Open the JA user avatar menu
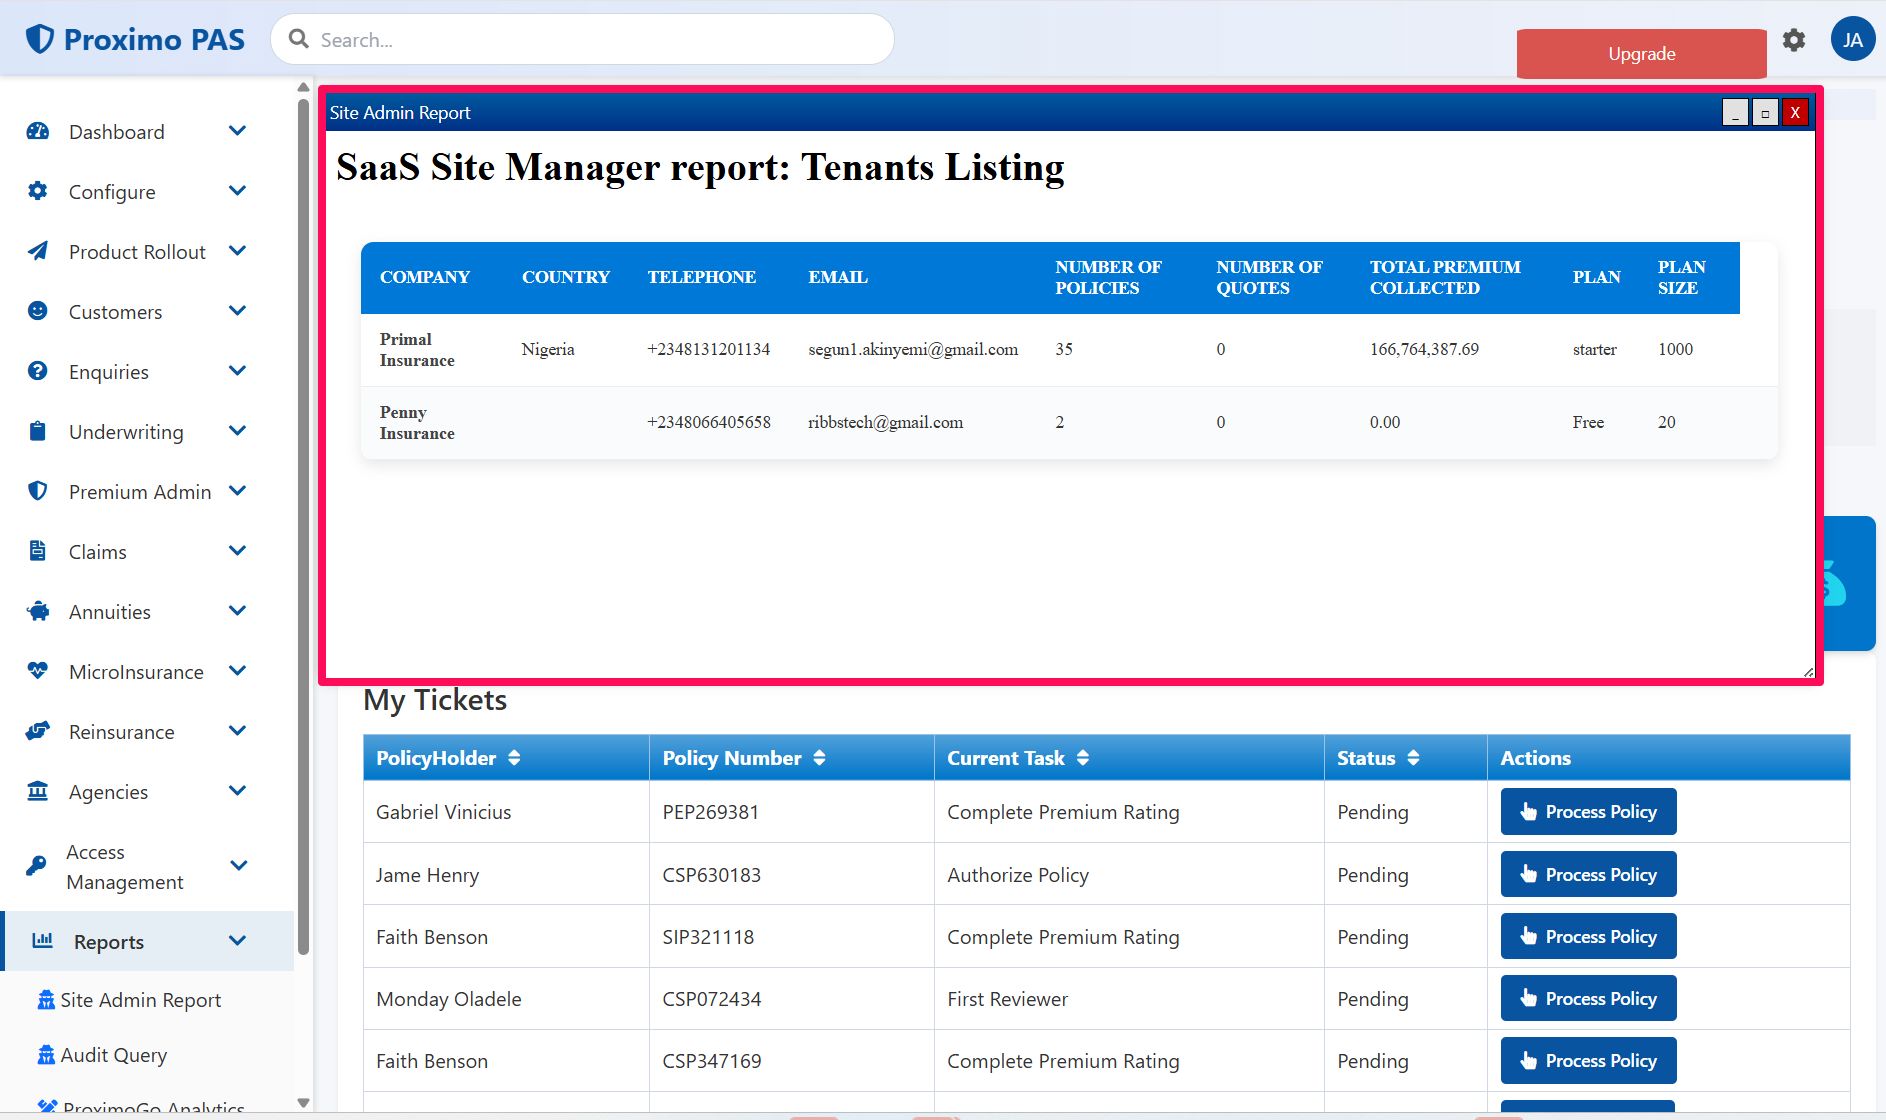The image size is (1886, 1120). coord(1852,40)
